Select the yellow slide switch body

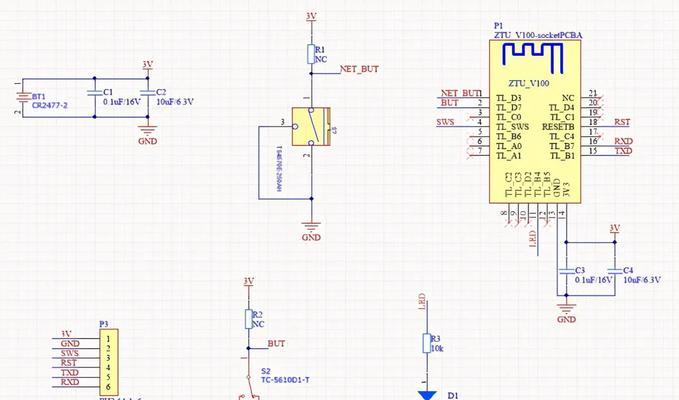point(311,126)
